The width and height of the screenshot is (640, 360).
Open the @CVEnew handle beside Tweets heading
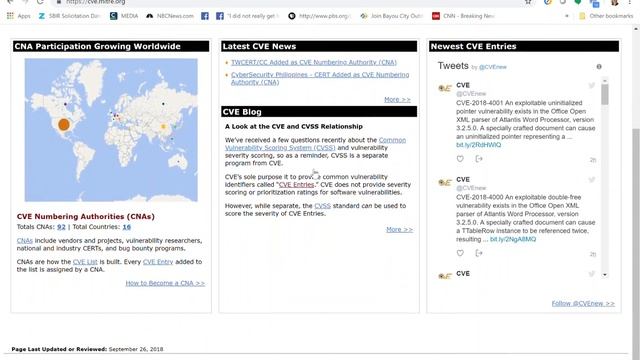click(x=492, y=67)
